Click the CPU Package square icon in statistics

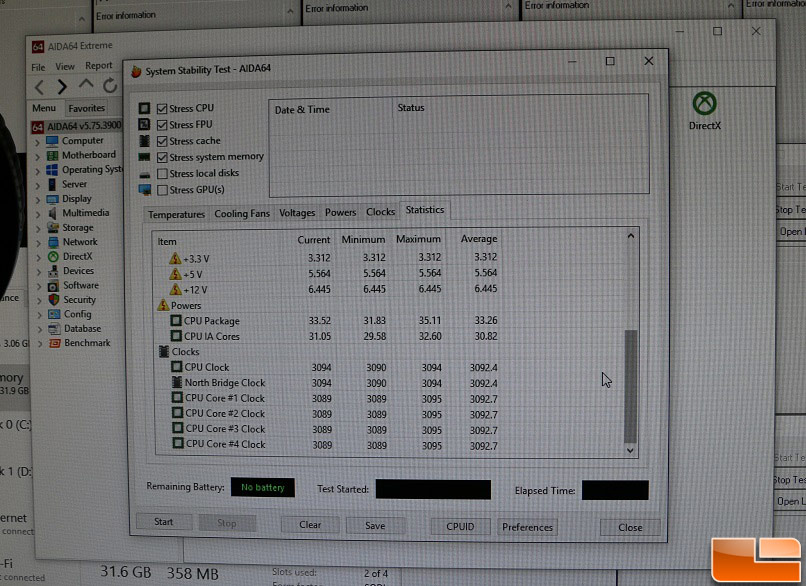[x=176, y=321]
